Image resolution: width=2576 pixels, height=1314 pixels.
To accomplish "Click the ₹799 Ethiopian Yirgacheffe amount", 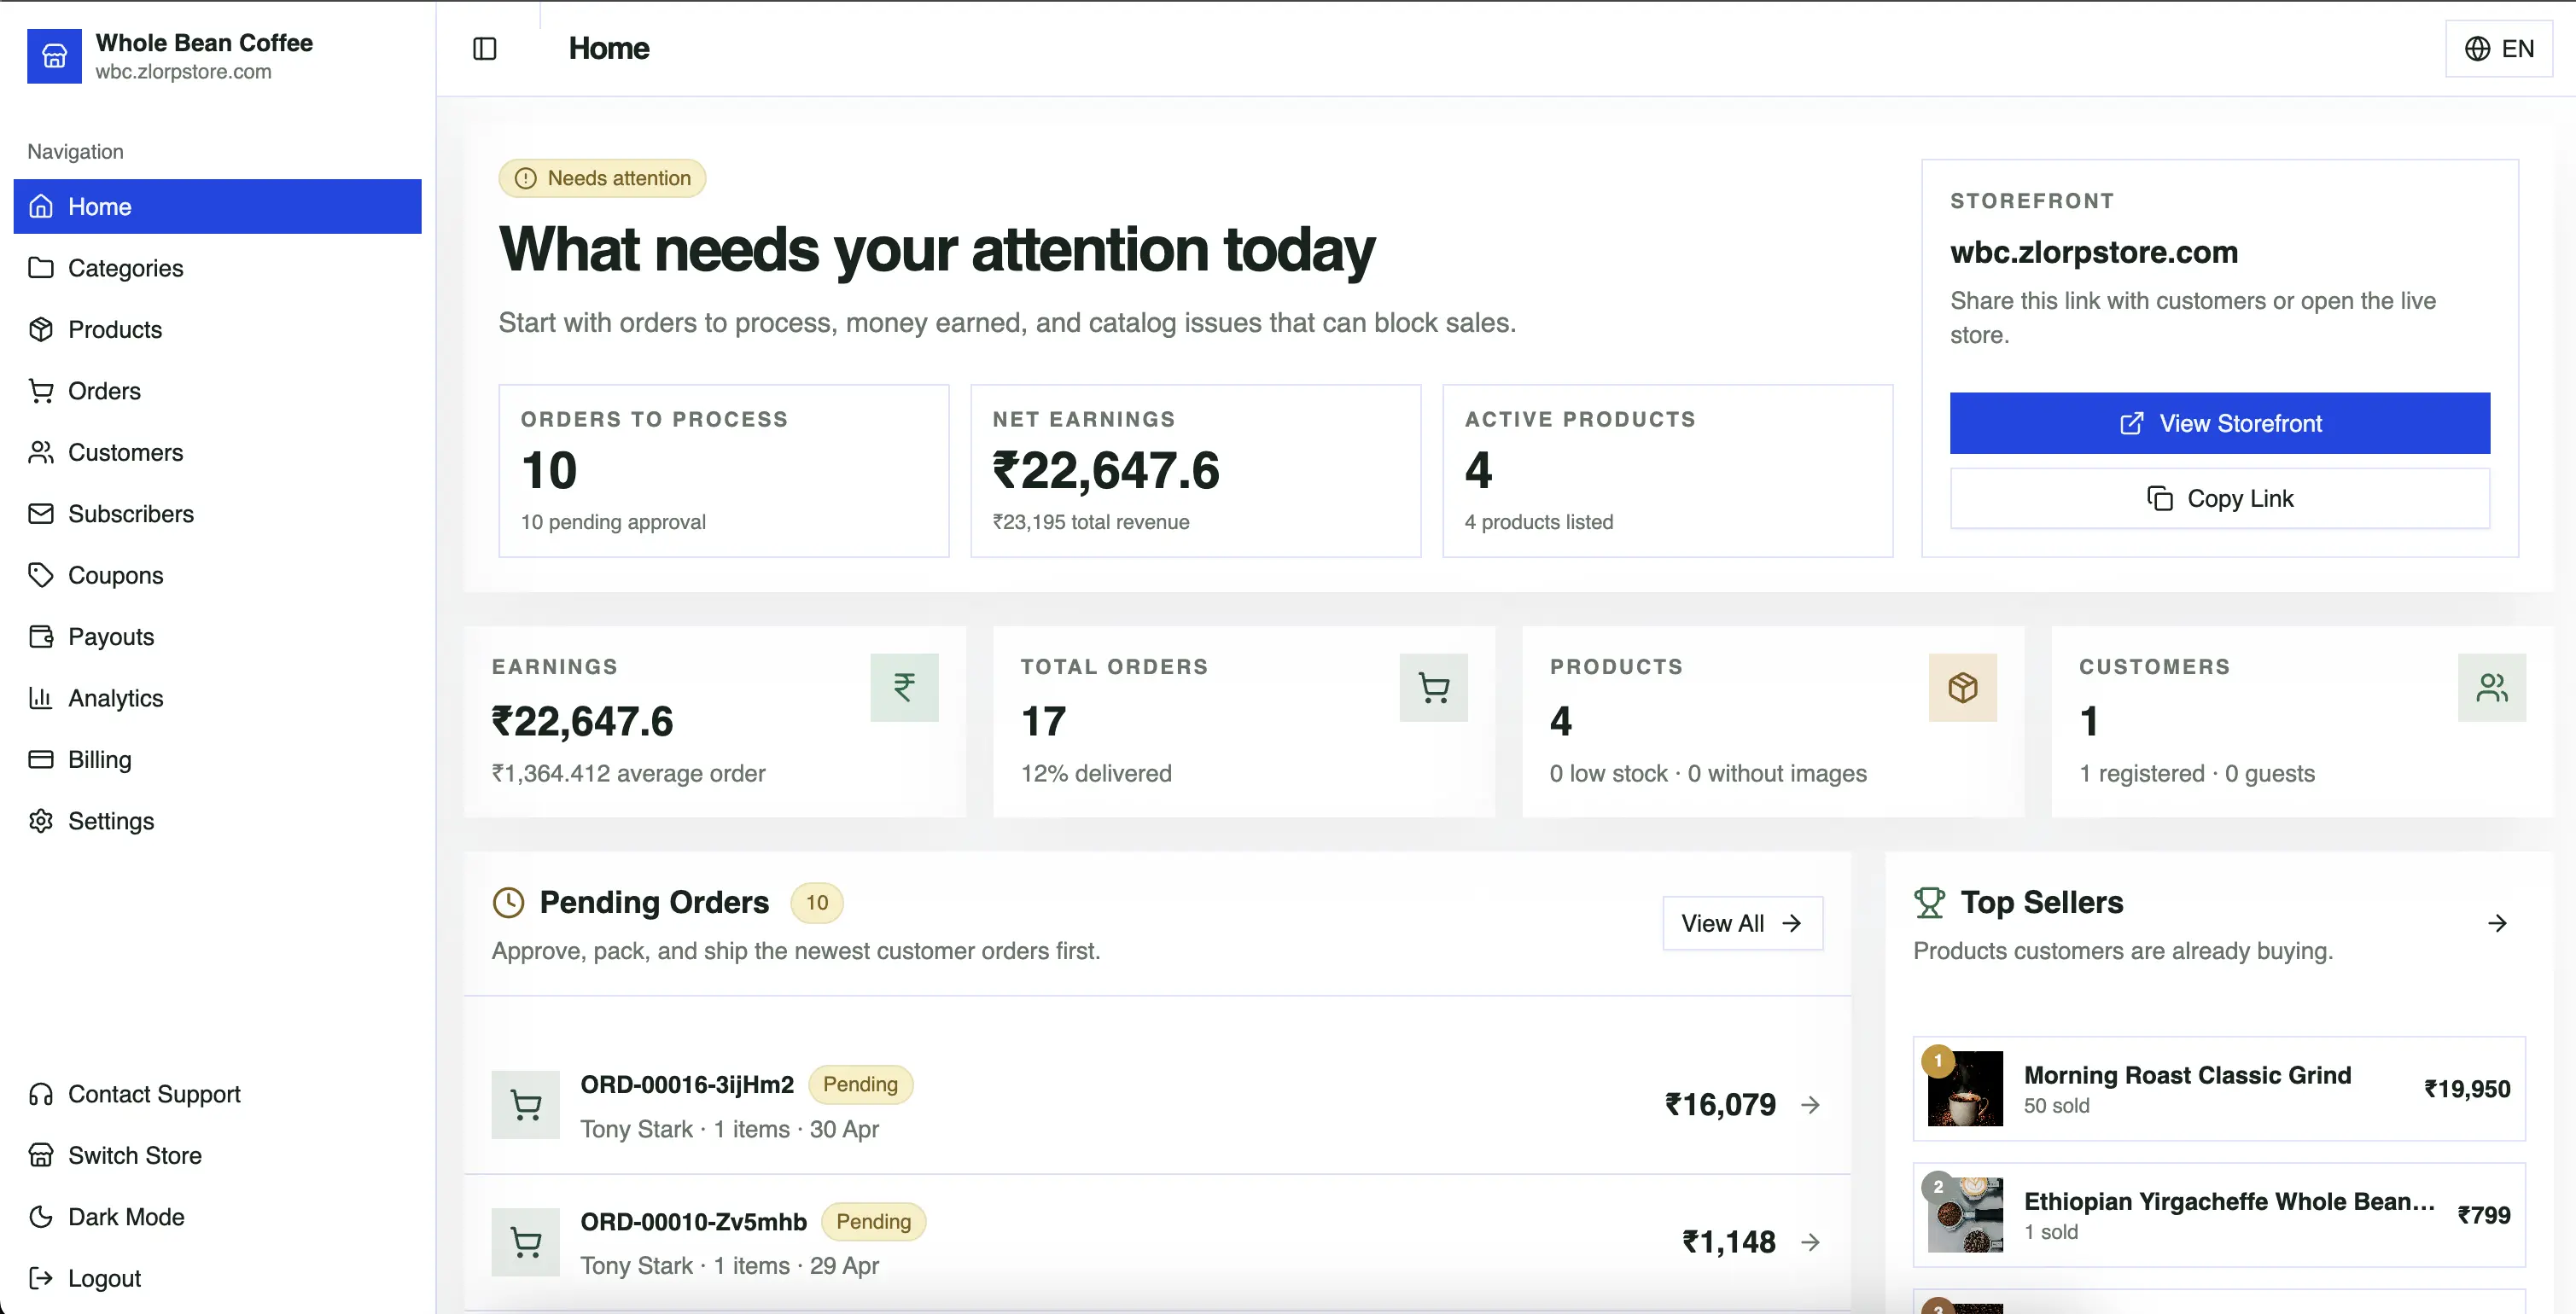I will (x=2484, y=1215).
